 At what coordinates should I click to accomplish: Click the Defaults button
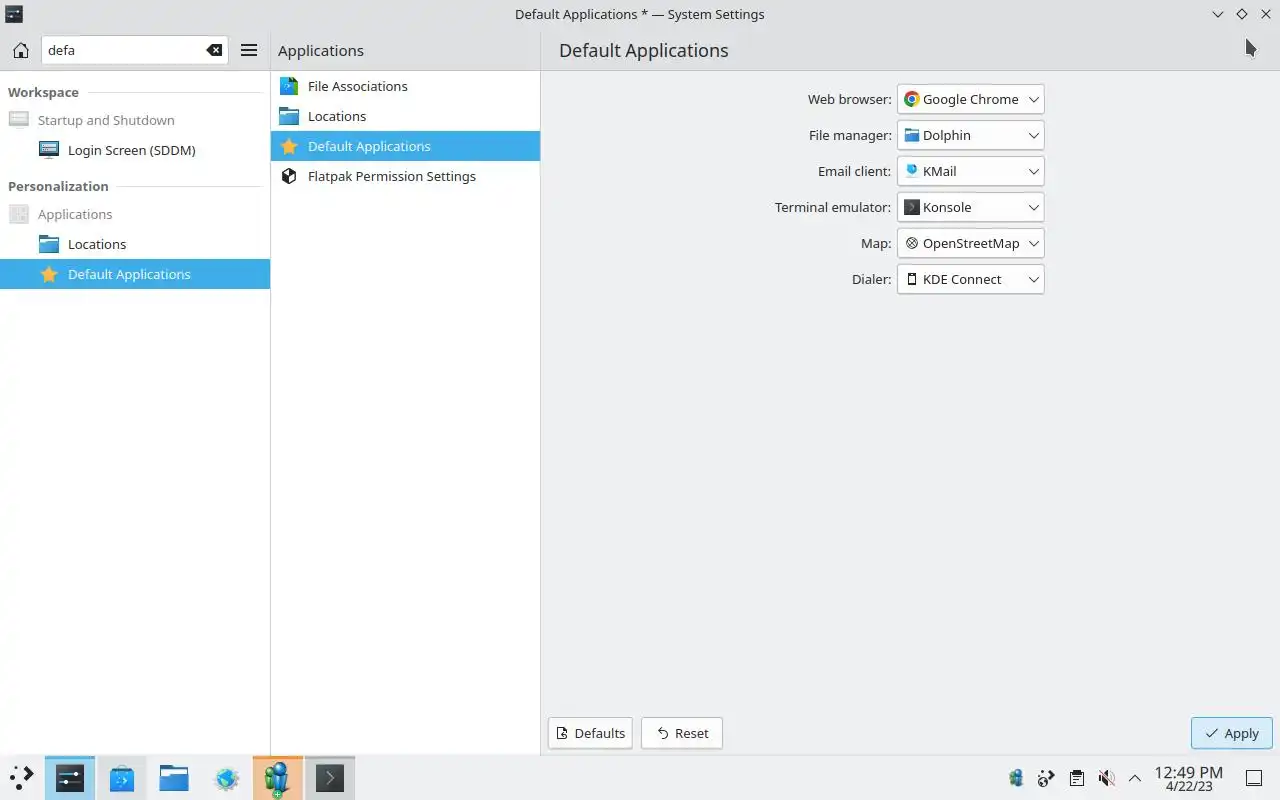click(x=590, y=733)
